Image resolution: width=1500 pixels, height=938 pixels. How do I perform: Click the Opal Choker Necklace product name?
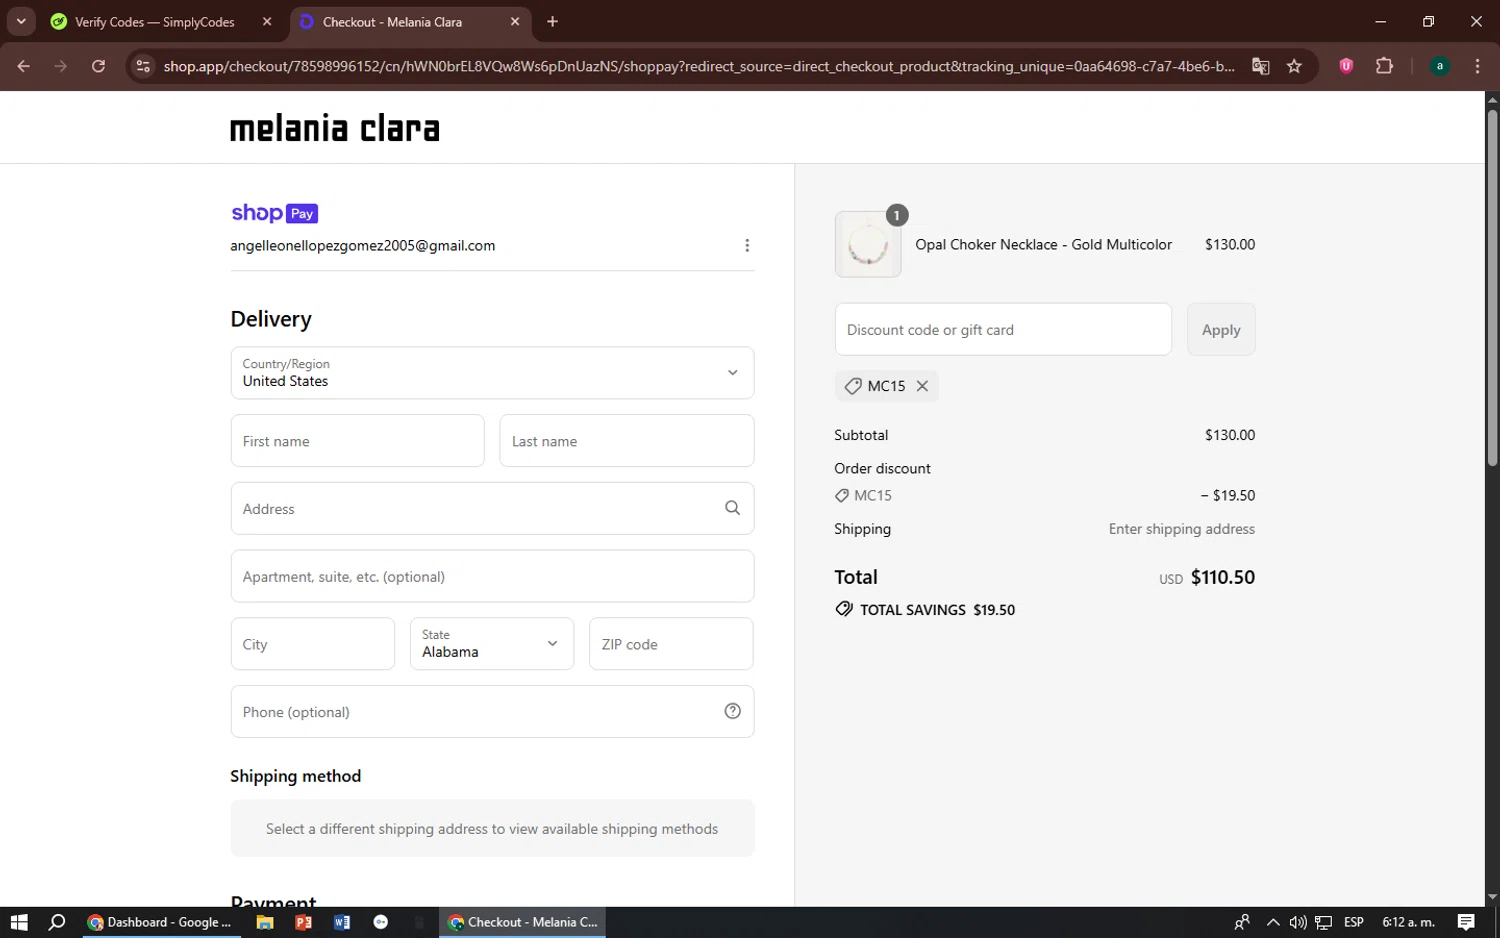click(1043, 244)
